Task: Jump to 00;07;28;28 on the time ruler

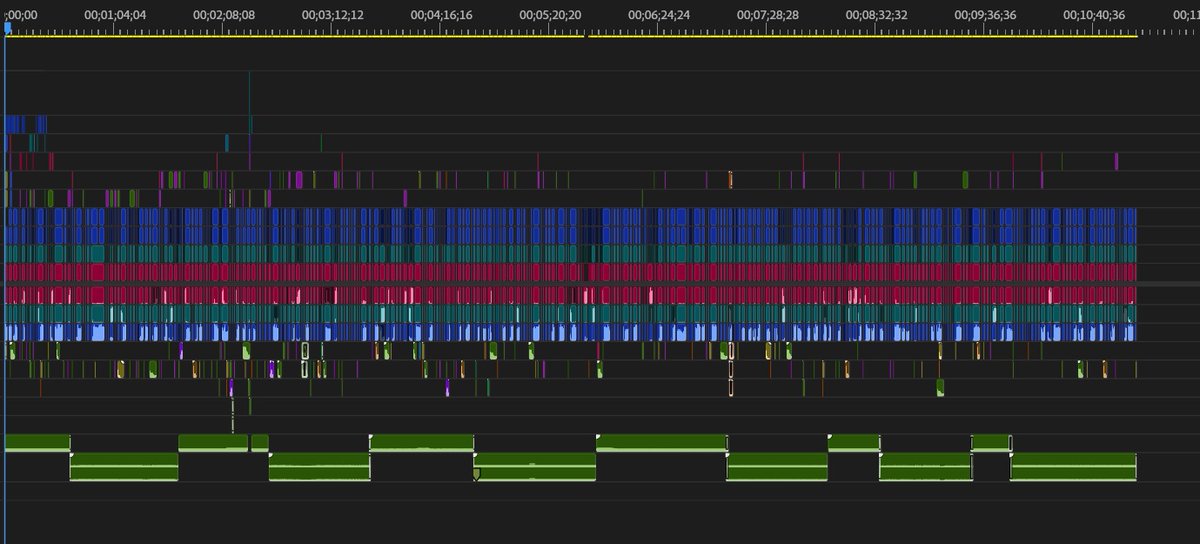Action: click(x=768, y=16)
